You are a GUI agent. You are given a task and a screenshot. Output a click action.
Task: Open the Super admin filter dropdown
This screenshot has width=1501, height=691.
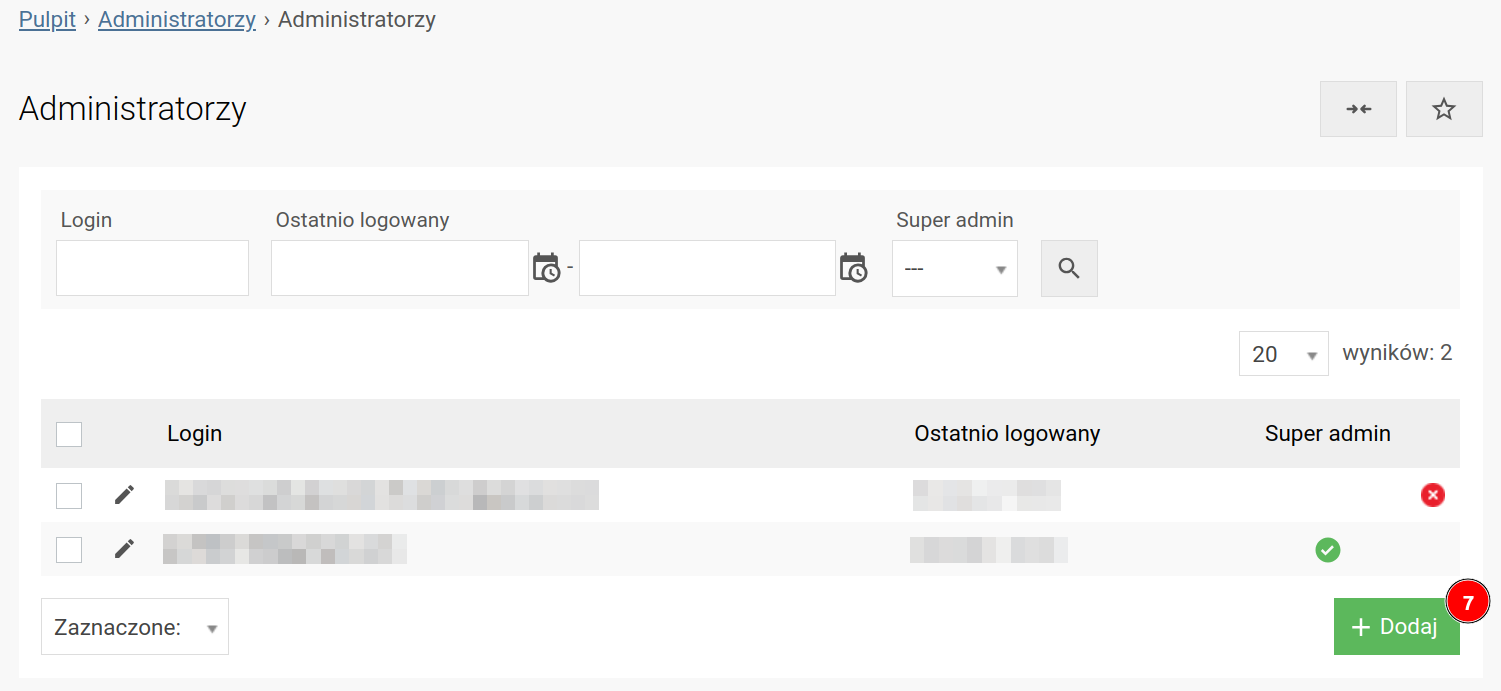954,268
